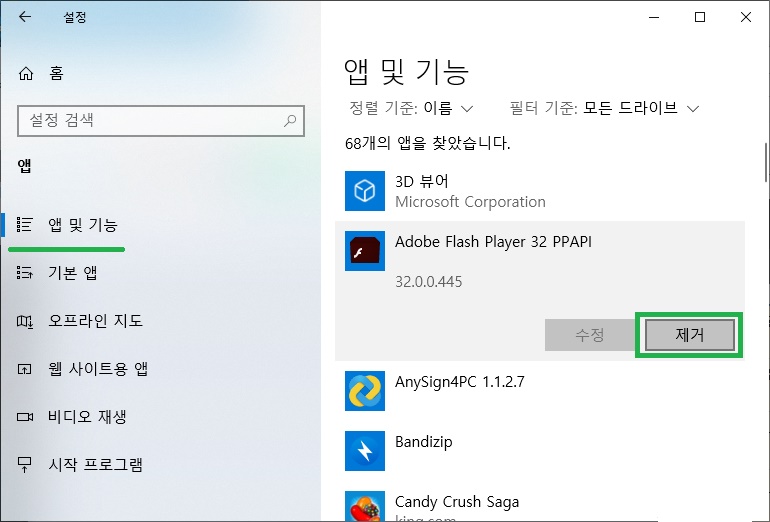This screenshot has height=522, width=770.
Task: Close the 설정 settings window
Action: point(745,17)
